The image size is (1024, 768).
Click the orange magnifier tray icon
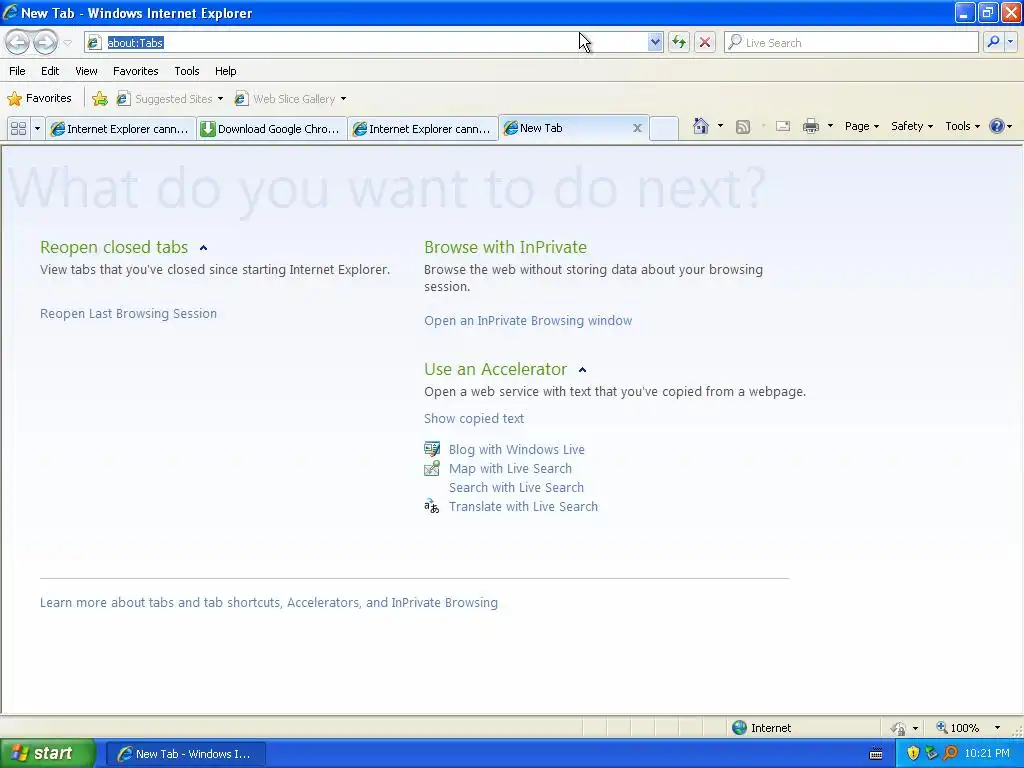tap(950, 753)
